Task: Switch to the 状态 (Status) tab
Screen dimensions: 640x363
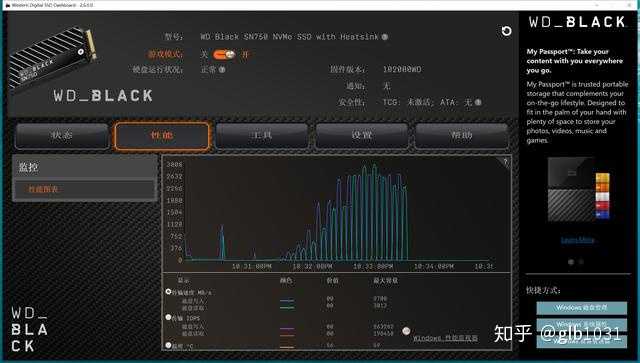Action: pyautogui.click(x=62, y=136)
